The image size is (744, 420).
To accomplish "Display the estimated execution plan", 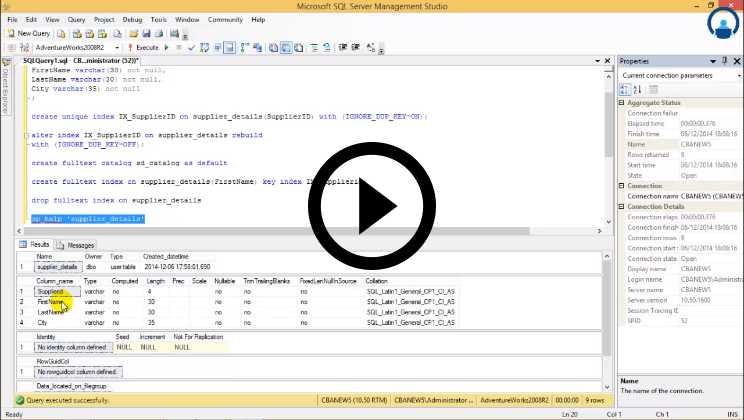I will [205, 47].
